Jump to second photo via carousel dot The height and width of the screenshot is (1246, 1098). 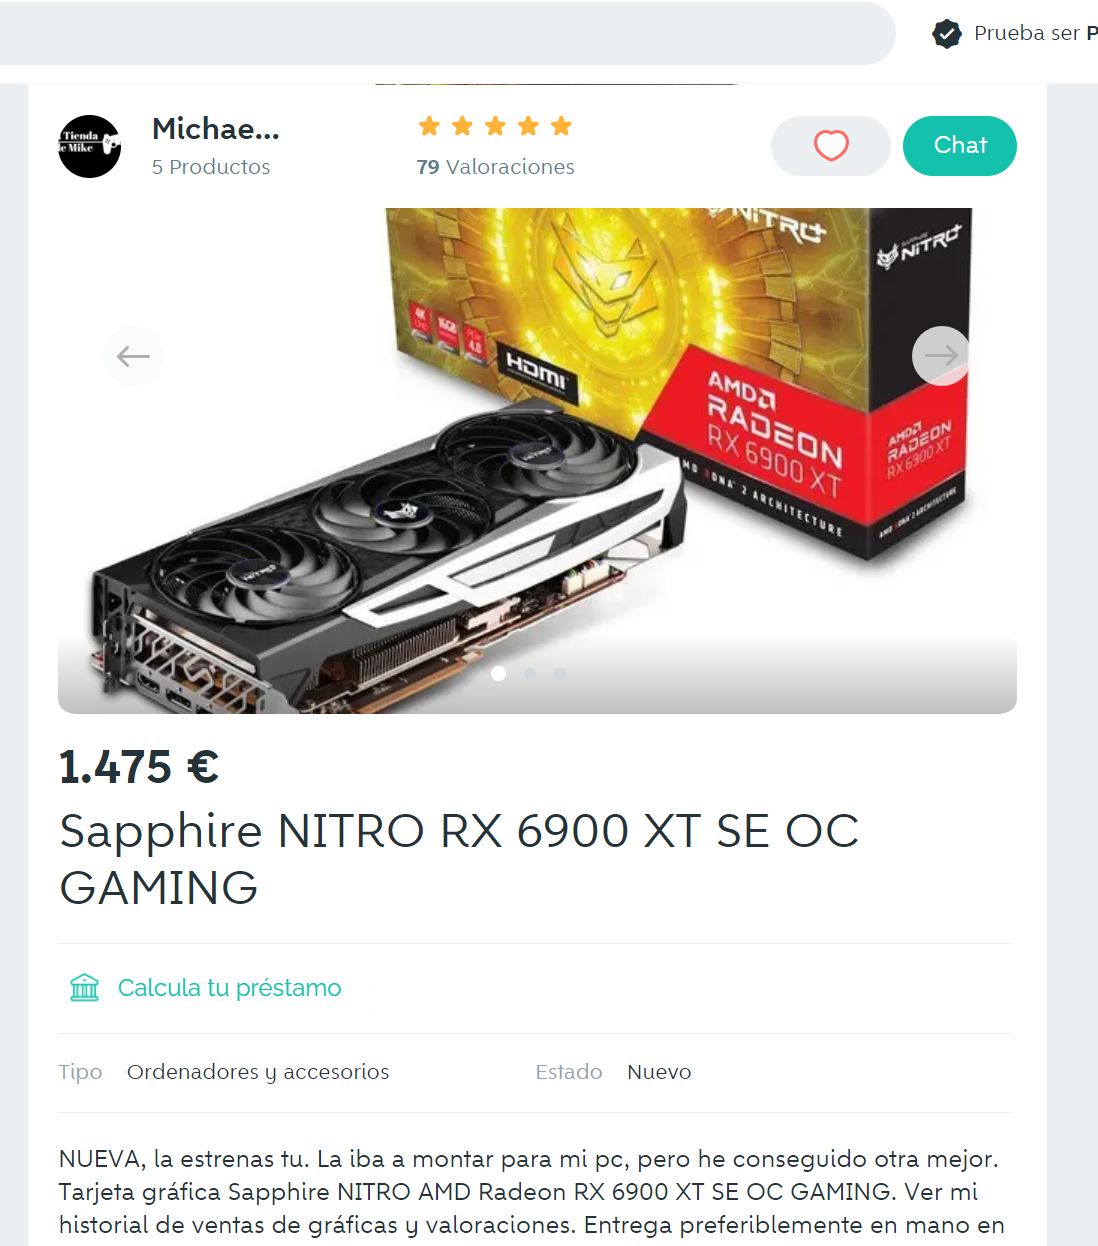pos(529,673)
